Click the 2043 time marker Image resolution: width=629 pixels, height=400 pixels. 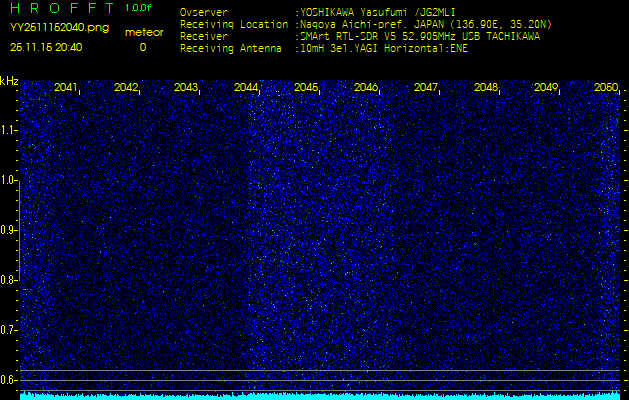185,87
